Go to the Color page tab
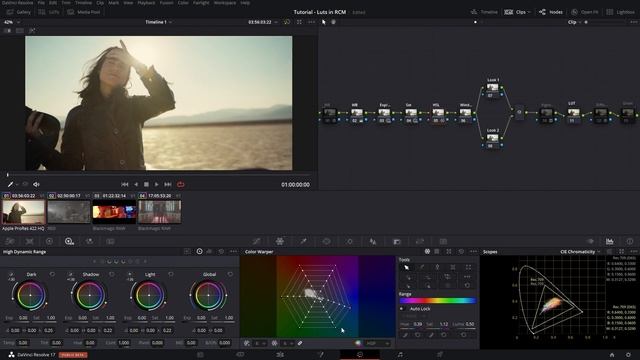The height and width of the screenshot is (360, 640). [360, 355]
